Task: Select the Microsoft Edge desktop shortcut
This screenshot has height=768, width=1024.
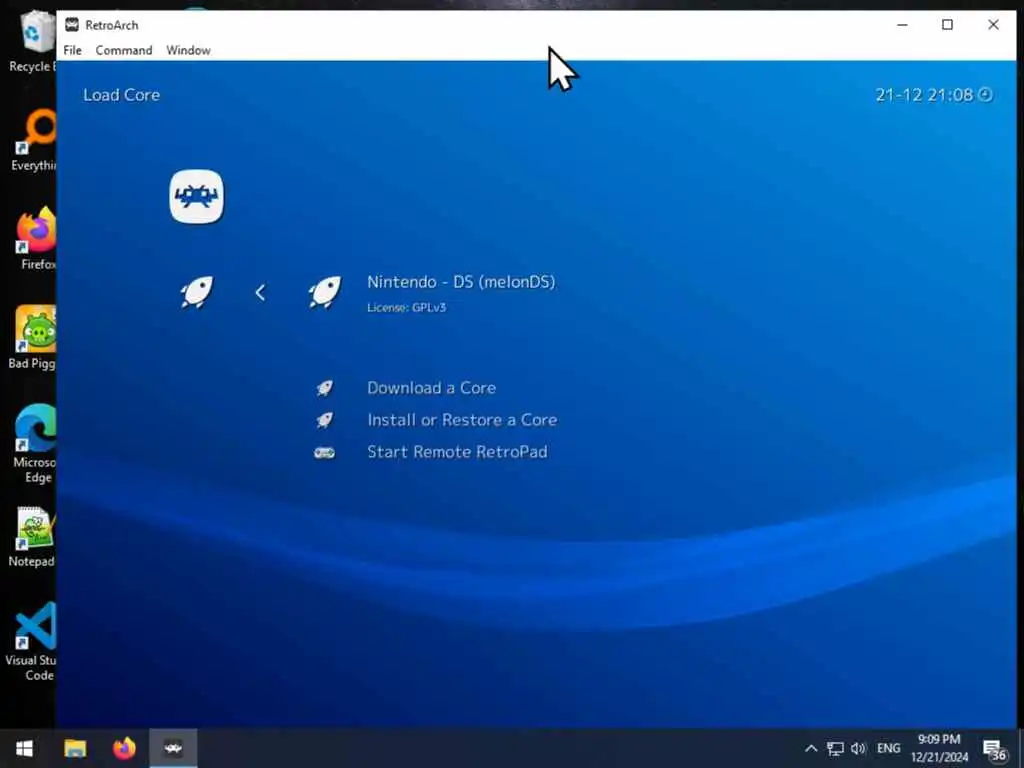Action: [x=34, y=444]
